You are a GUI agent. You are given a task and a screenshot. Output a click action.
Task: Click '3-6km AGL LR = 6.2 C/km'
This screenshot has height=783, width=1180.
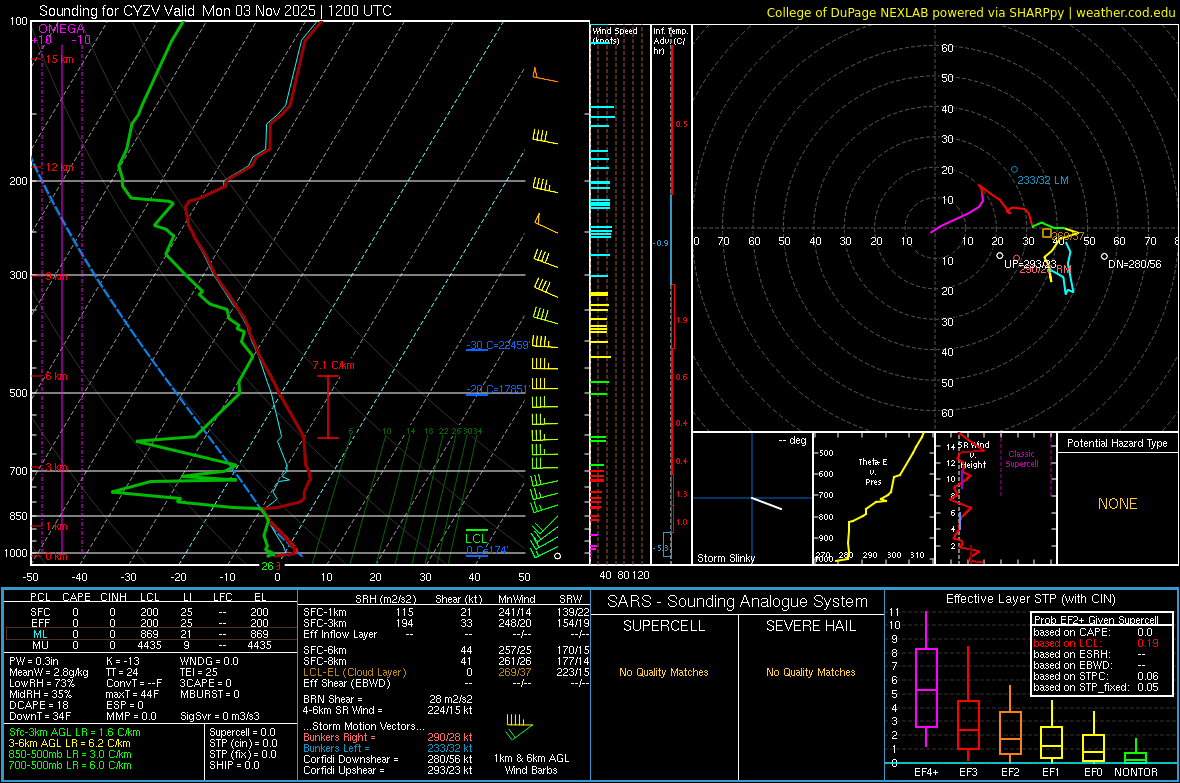pos(69,743)
